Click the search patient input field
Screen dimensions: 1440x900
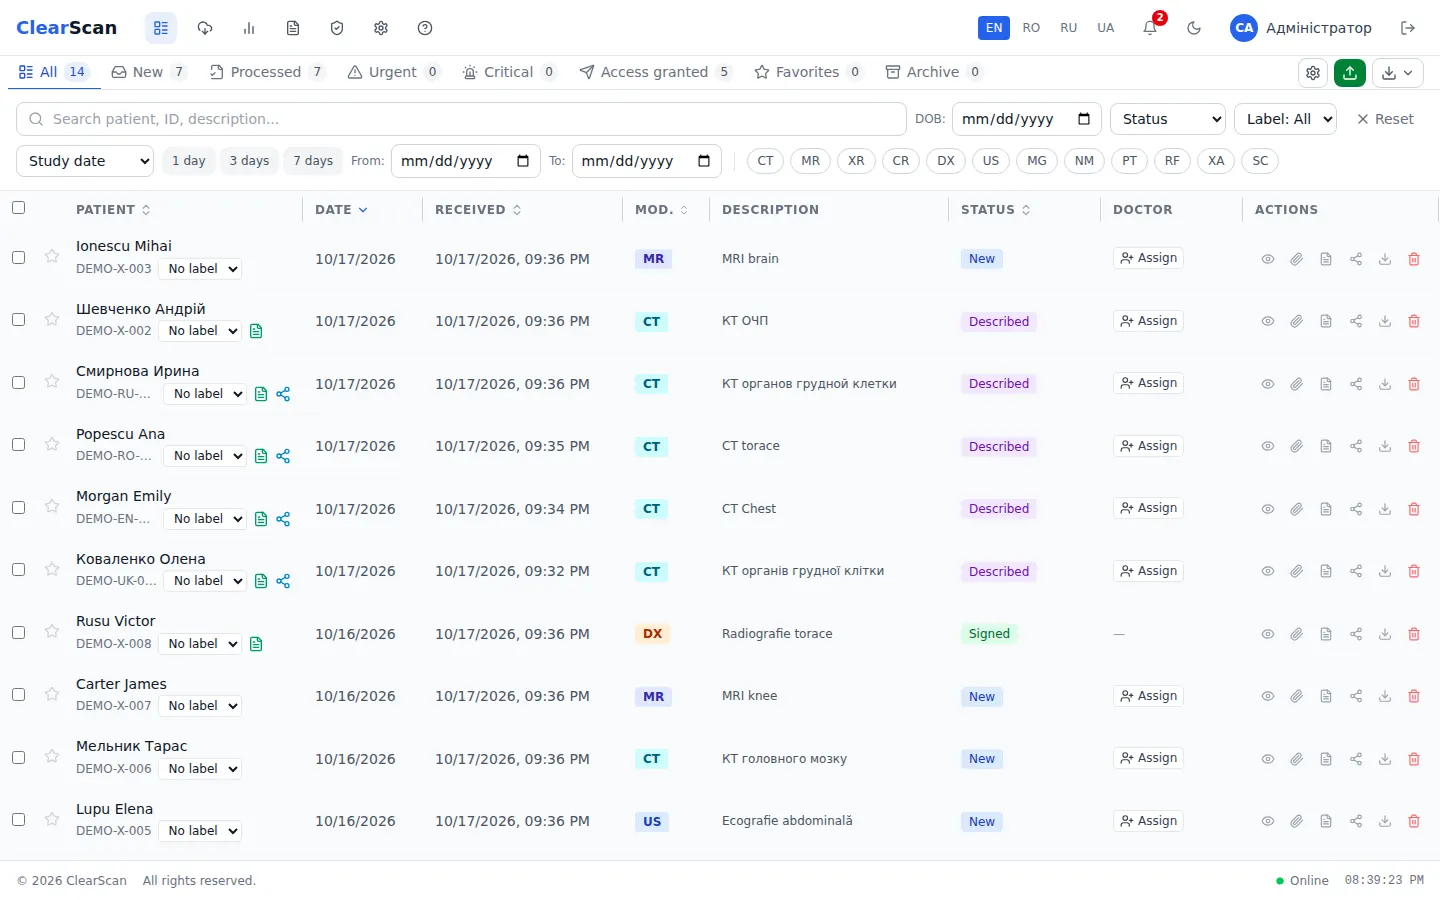coord(461,119)
